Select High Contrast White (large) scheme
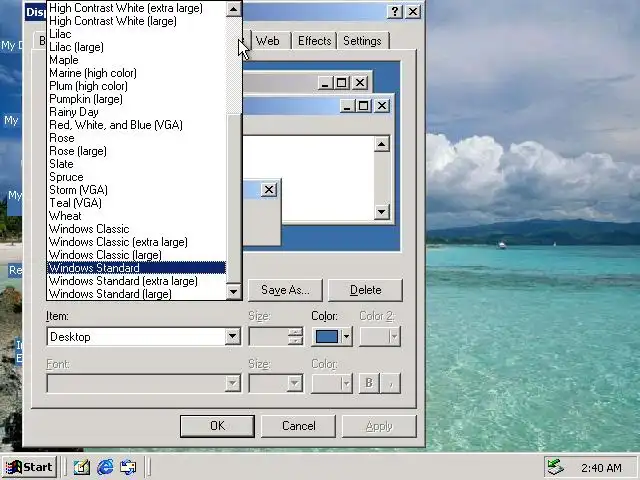Screen dimensions: 640x480 pyautogui.click(x=136, y=21)
